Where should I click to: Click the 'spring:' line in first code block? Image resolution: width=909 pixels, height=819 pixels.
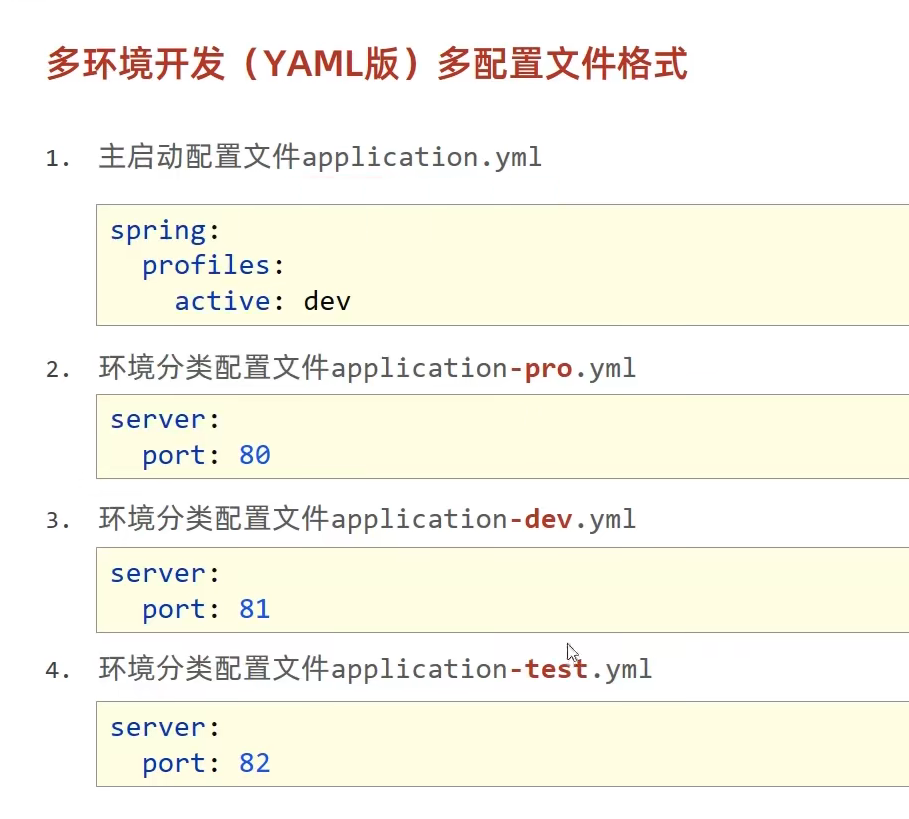(x=165, y=231)
